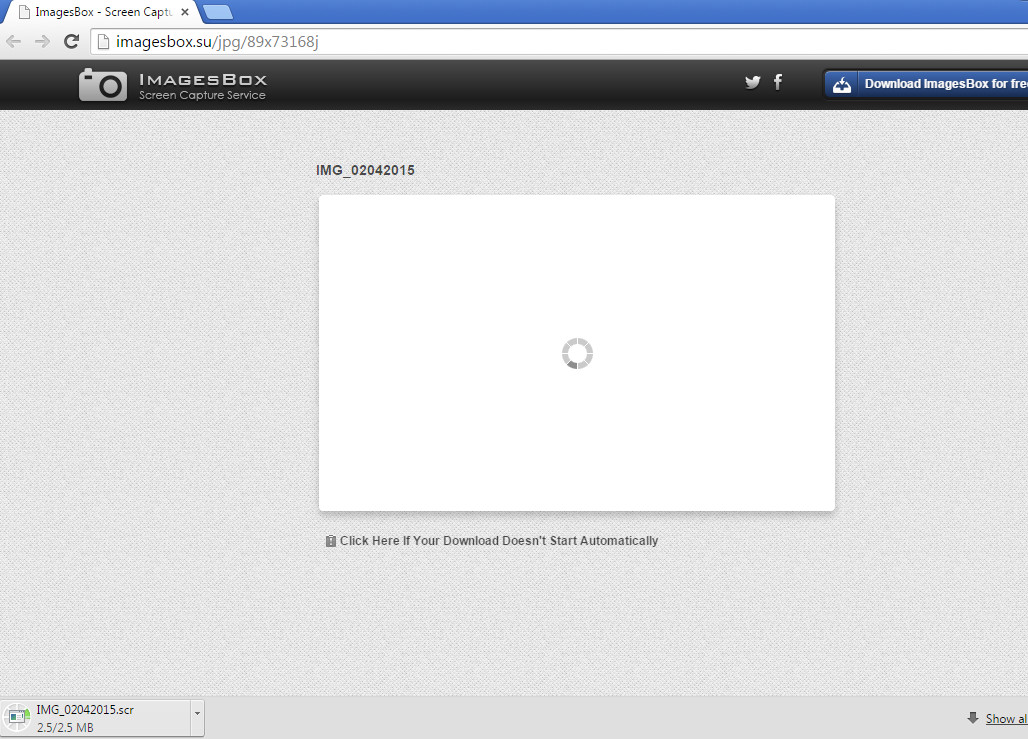
Task: Click the Show all downloads link
Action: click(x=1005, y=718)
